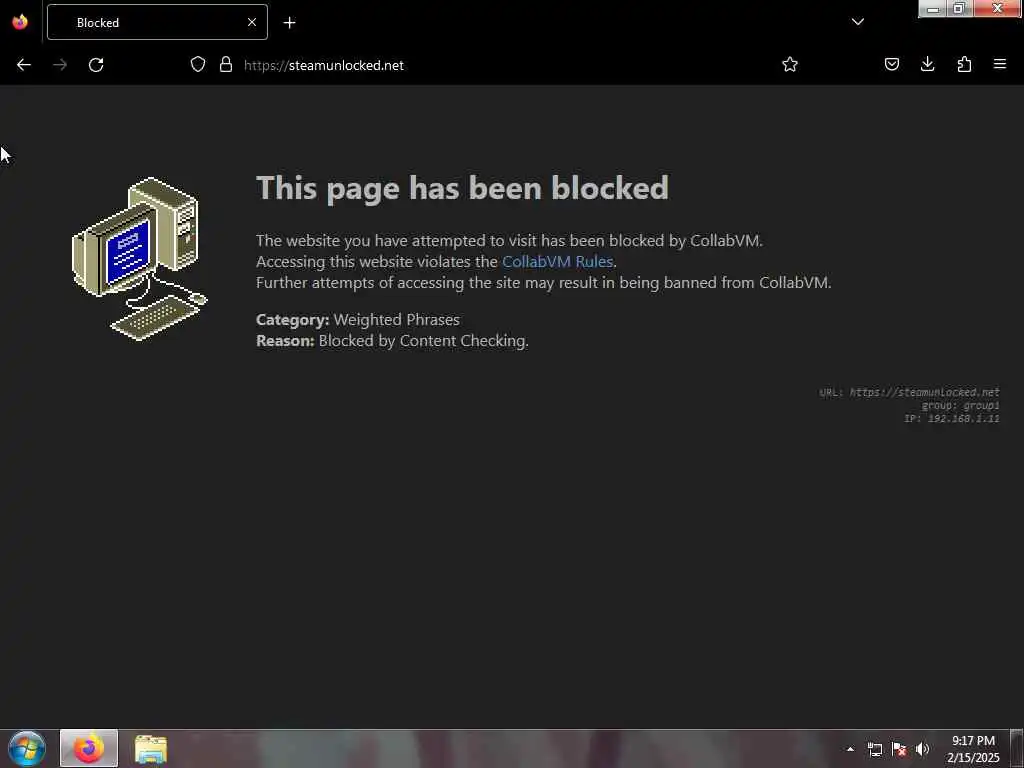Open the Action Center flag icon
The height and width of the screenshot is (768, 1024).
(899, 749)
